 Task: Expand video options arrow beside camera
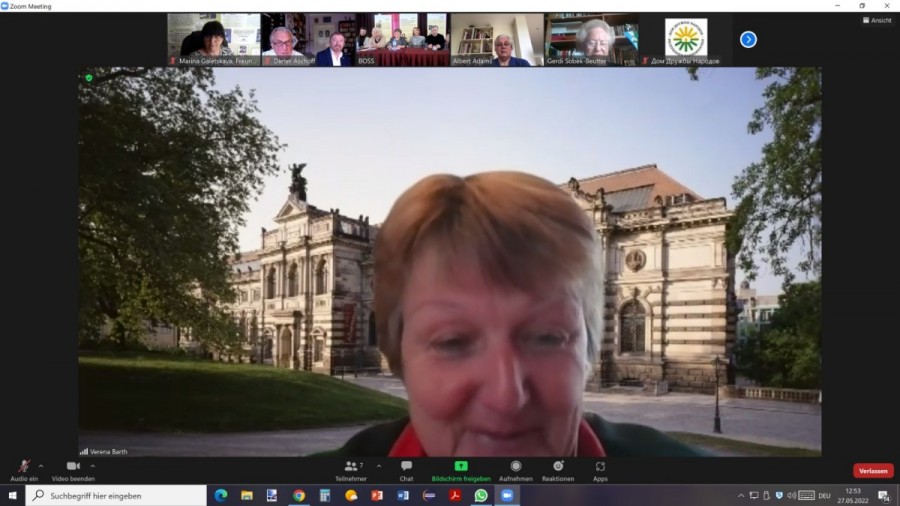[93, 465]
